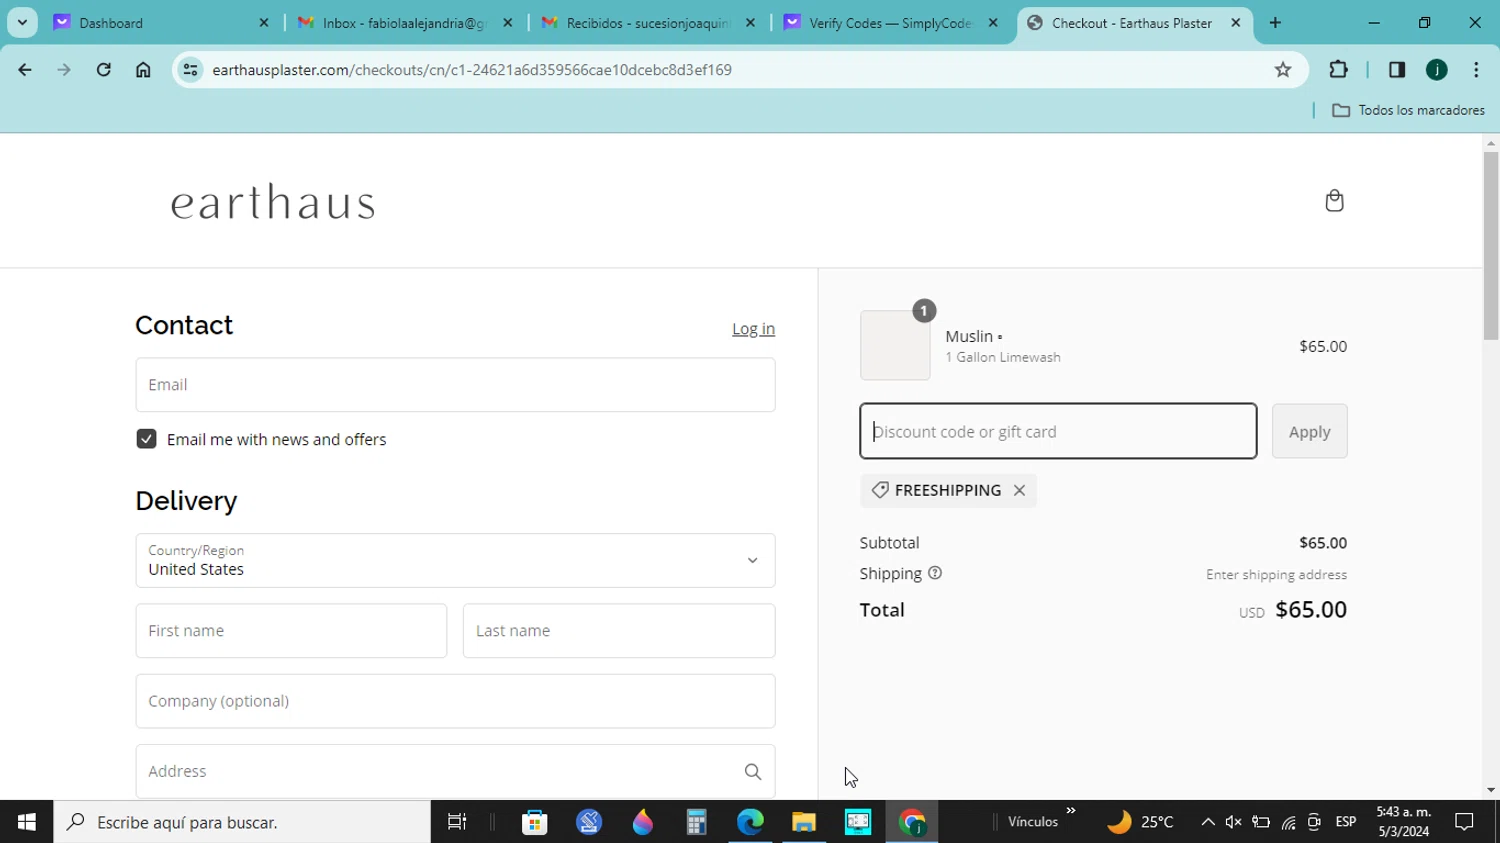Close the Dashboard tab
Viewport: 1500px width, 843px height.
coord(264,23)
